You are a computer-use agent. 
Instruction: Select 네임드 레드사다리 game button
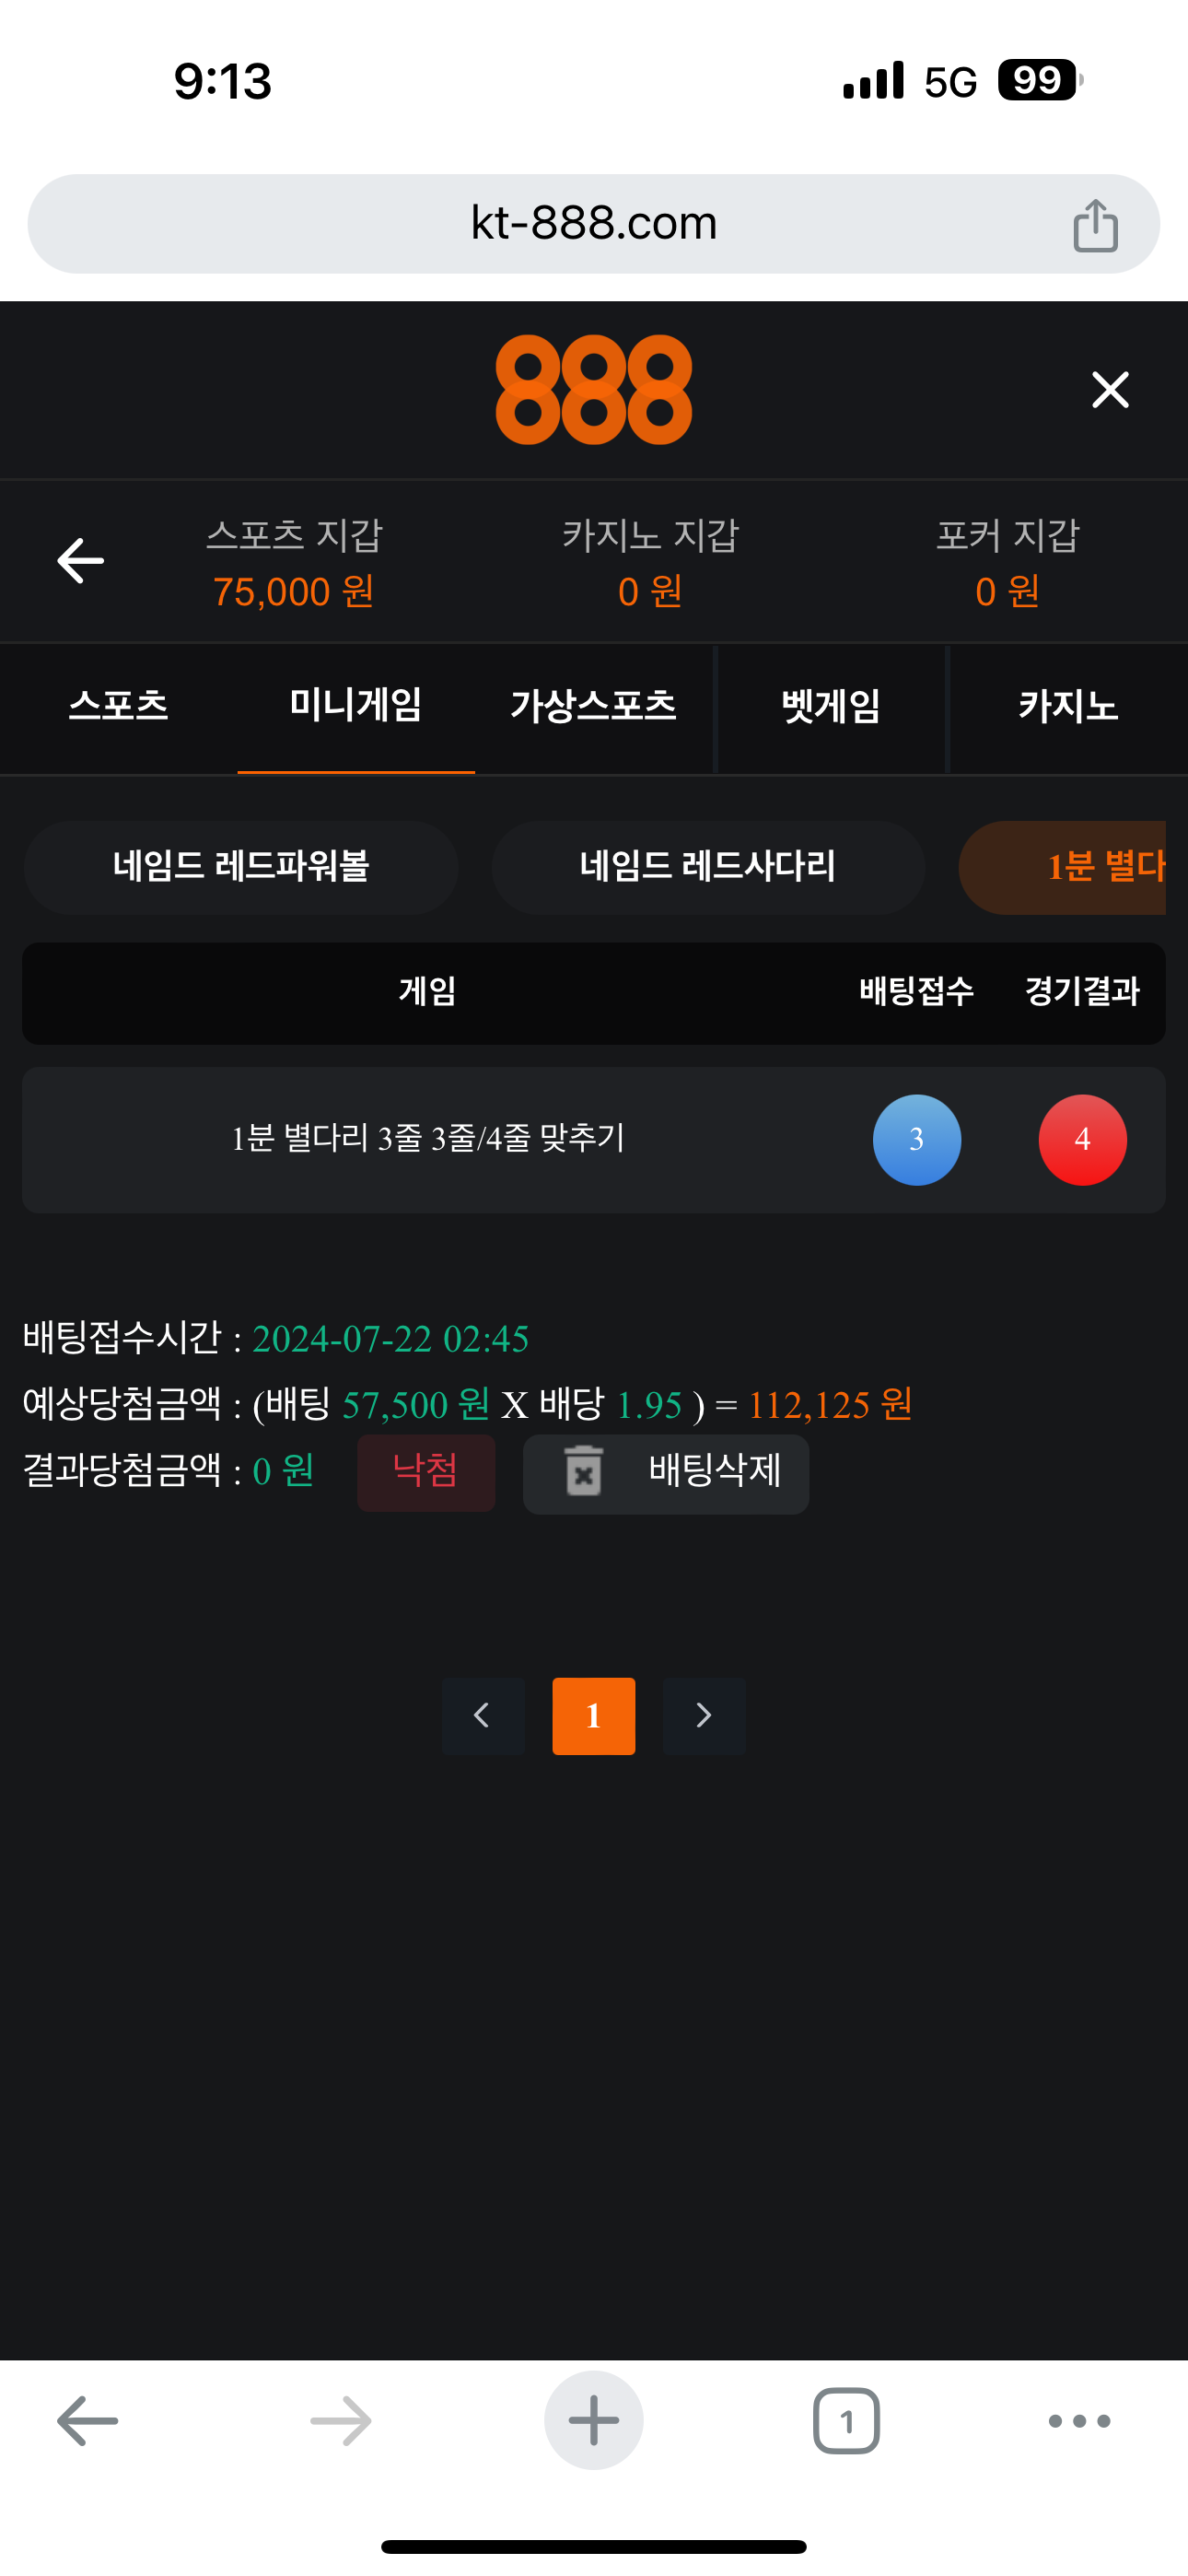(x=708, y=867)
